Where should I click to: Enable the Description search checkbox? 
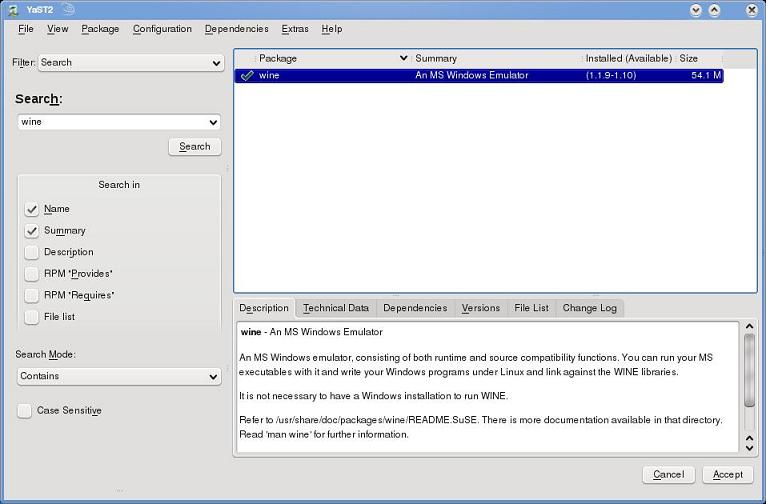32,252
